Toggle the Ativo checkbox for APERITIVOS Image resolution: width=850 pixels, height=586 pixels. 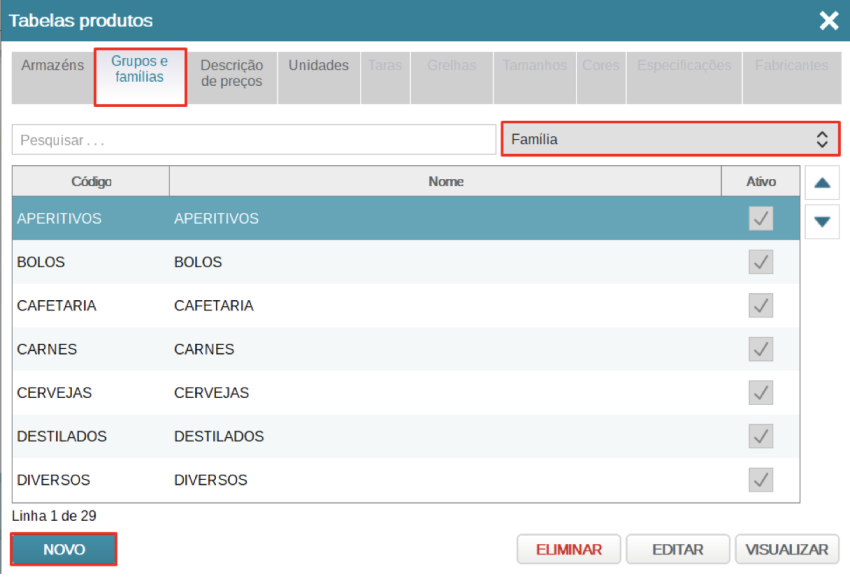pos(761,219)
